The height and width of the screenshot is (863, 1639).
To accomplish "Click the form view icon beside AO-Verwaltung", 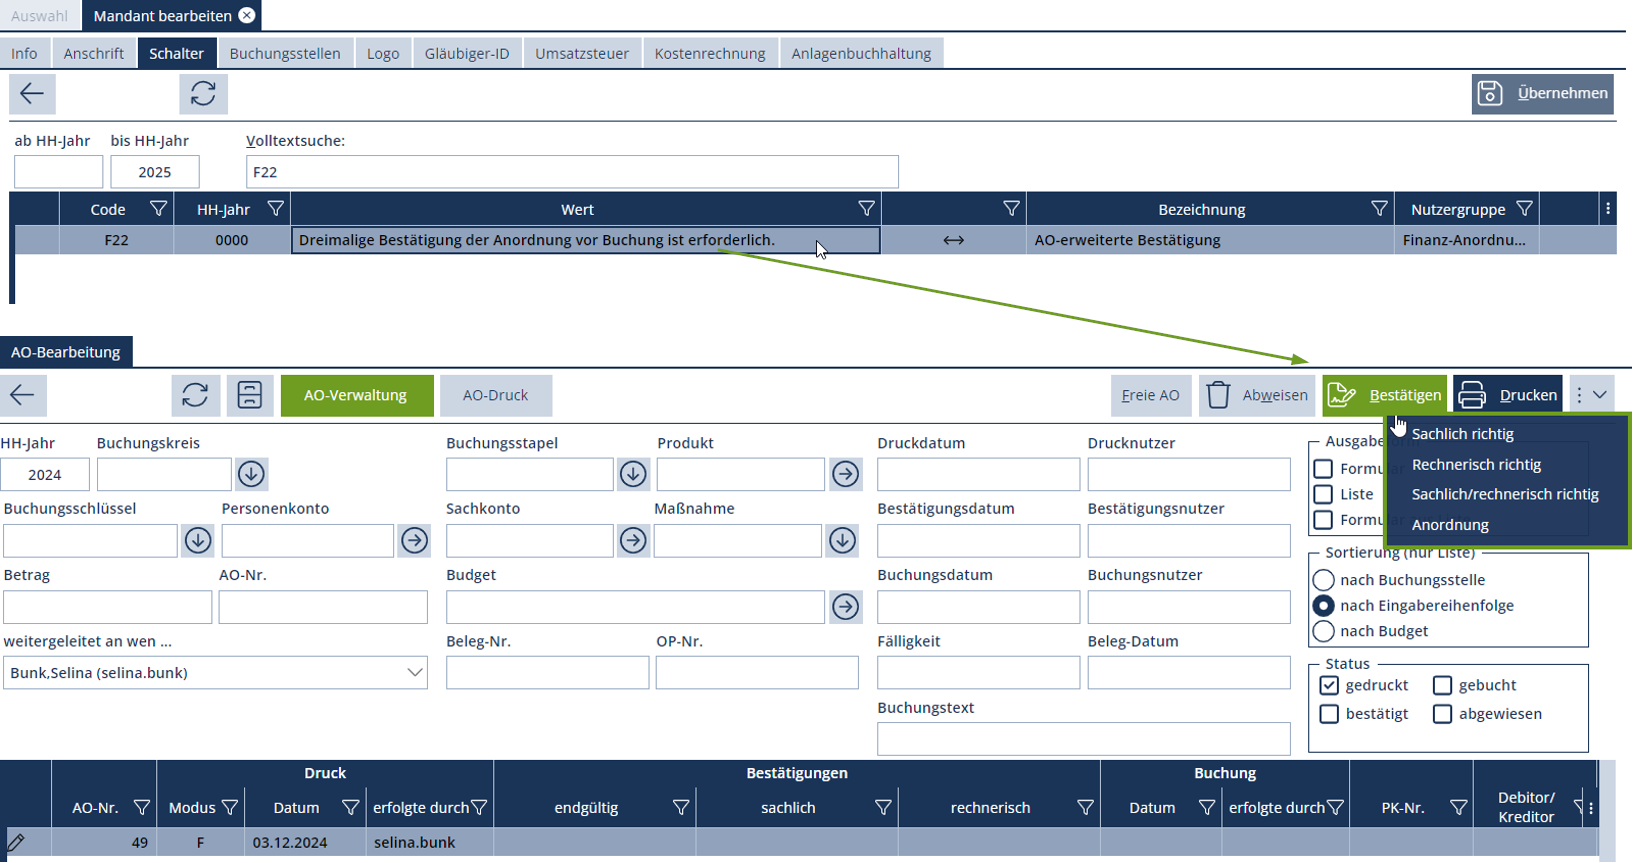I will coord(249,395).
